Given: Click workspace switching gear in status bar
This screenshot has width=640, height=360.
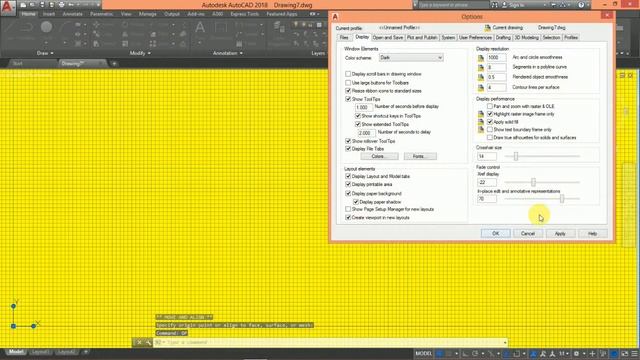Looking at the screenshot, I should pyautogui.click(x=576, y=353).
